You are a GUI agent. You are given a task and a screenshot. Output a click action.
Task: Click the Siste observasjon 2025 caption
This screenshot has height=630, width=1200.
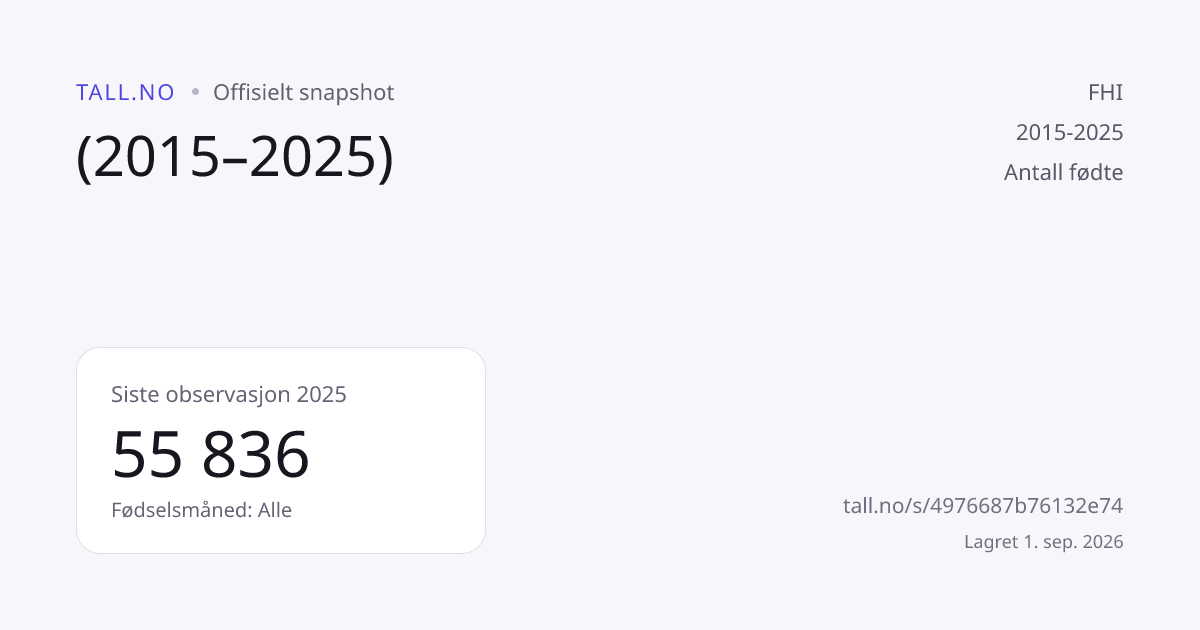[229, 394]
